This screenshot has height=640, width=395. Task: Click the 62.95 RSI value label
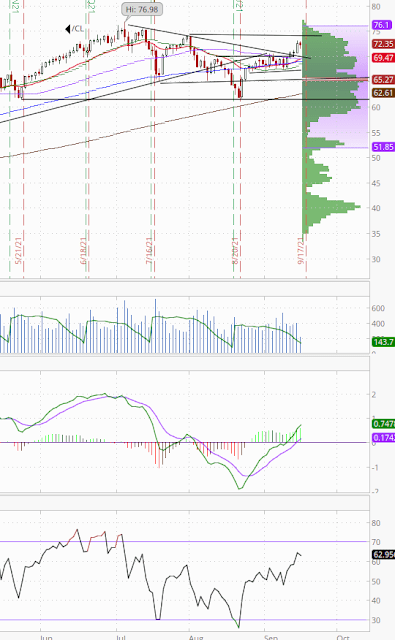click(x=383, y=554)
